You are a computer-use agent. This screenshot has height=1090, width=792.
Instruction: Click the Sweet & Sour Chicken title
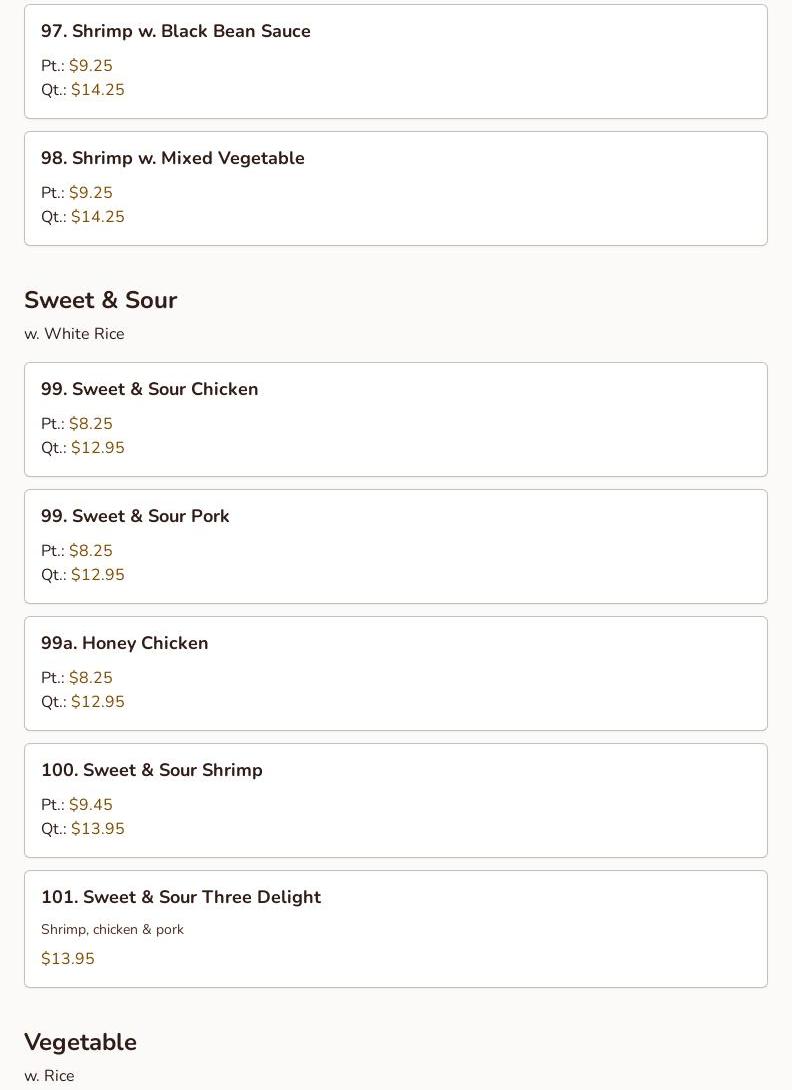click(150, 390)
